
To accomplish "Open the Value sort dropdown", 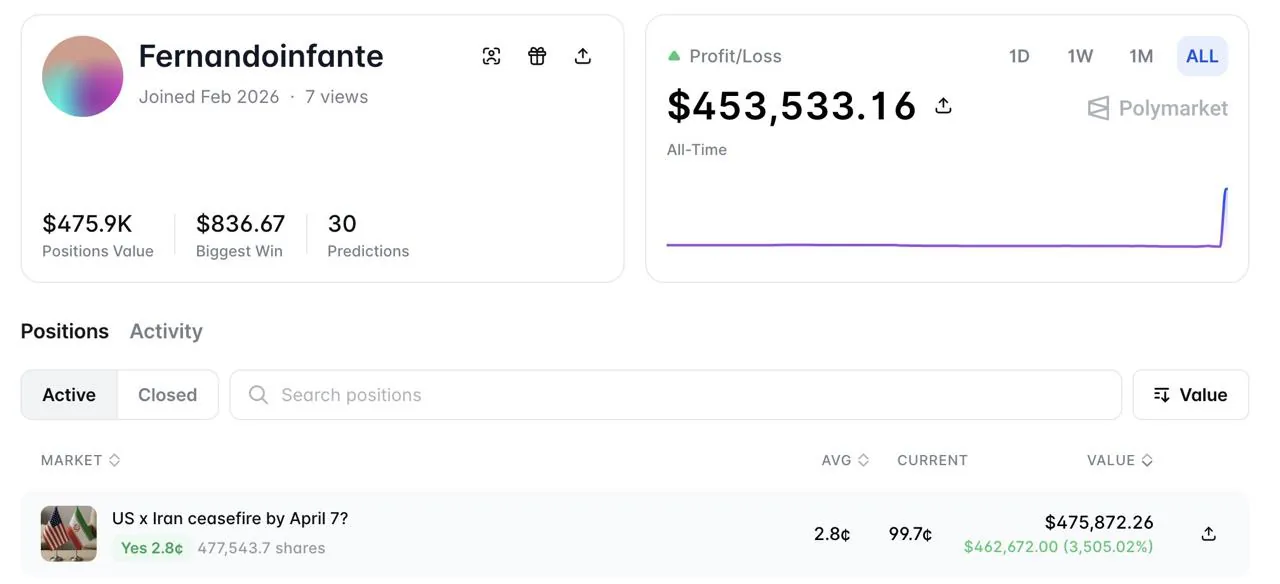I will [1190, 394].
